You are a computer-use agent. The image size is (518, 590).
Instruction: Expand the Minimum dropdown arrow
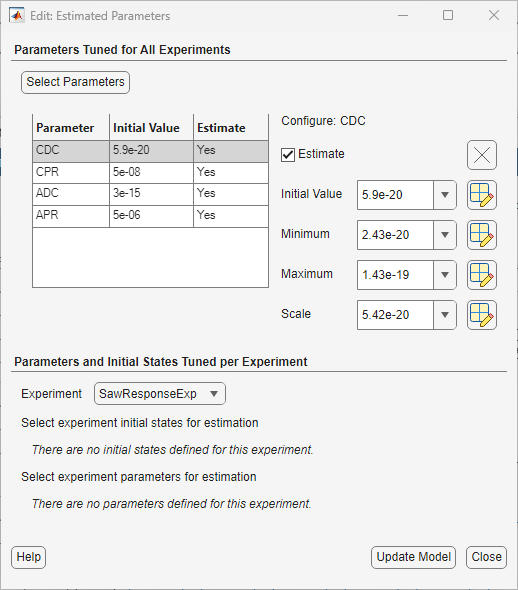click(x=445, y=235)
